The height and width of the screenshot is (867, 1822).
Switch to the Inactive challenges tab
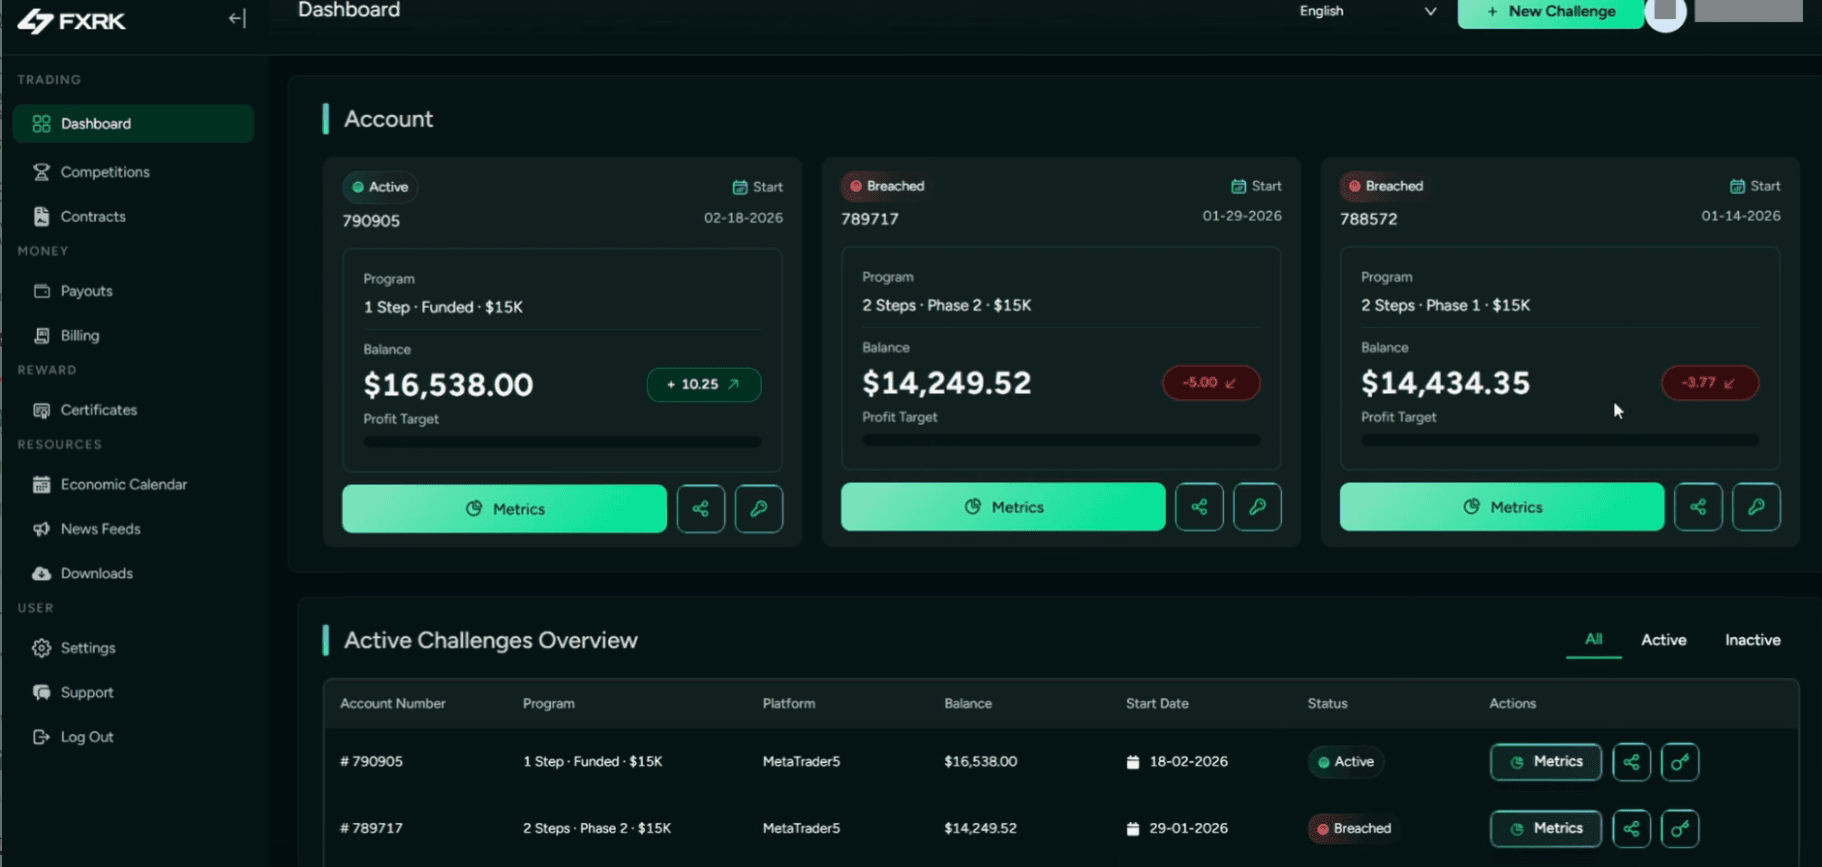[1752, 640]
